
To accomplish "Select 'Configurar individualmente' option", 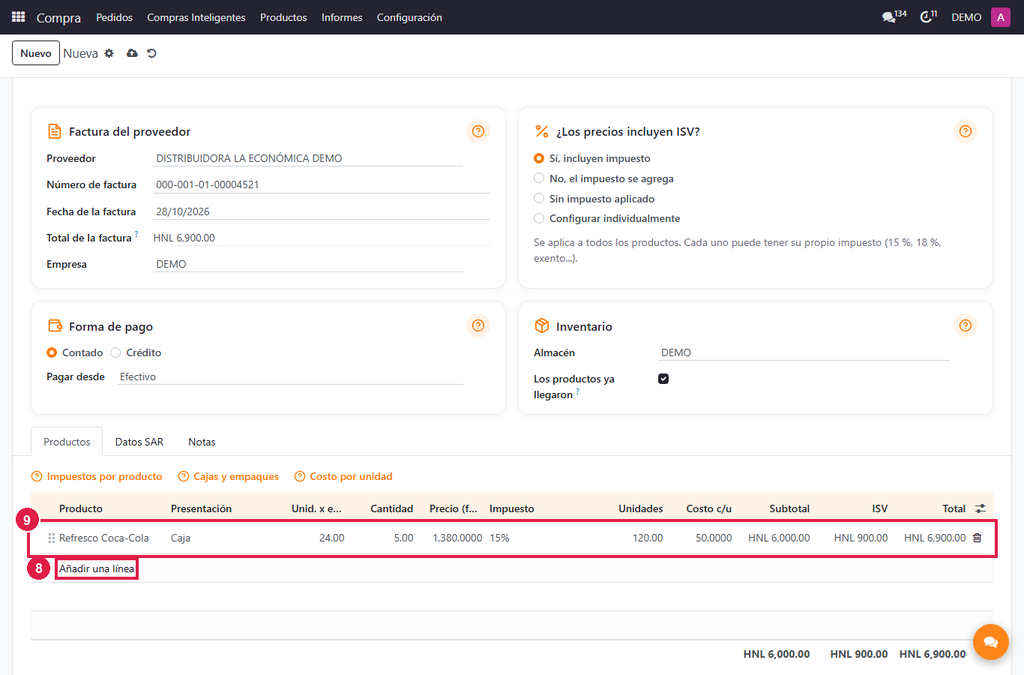I will [539, 218].
